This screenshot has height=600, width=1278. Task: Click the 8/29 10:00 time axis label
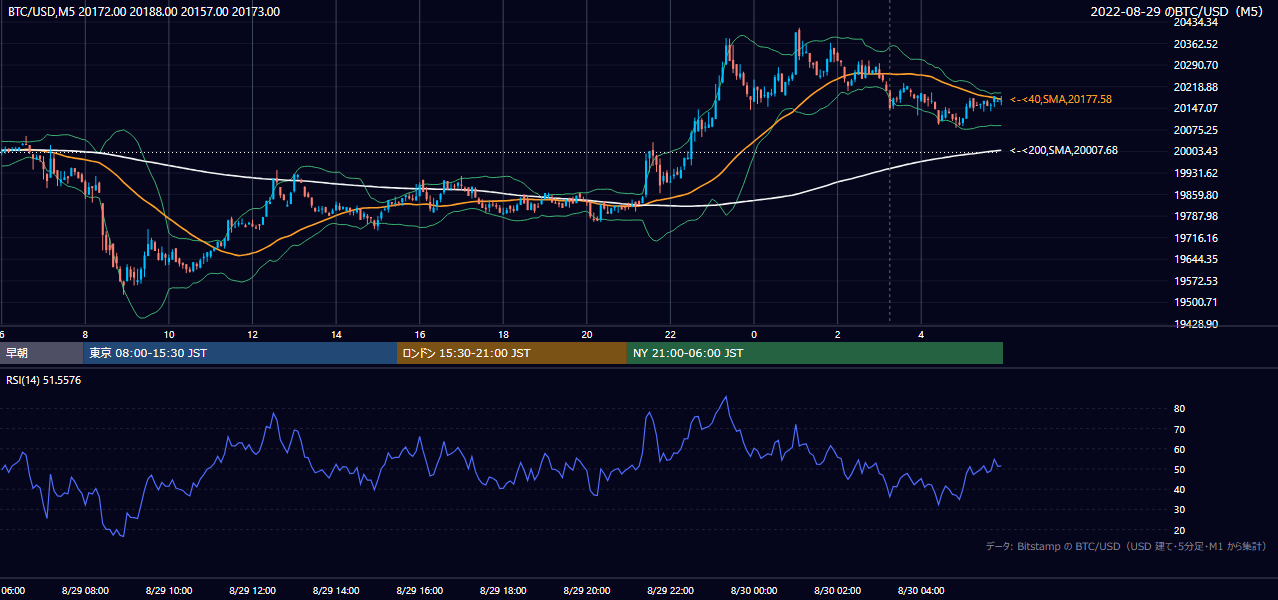click(169, 591)
